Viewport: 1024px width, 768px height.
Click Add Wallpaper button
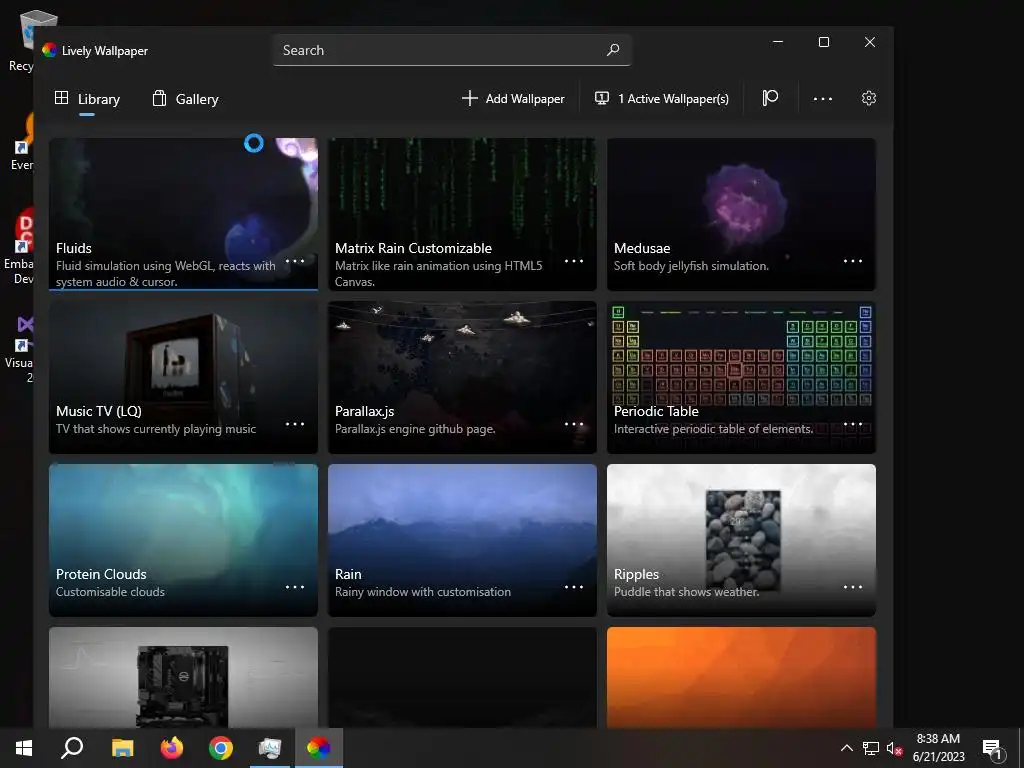[513, 99]
